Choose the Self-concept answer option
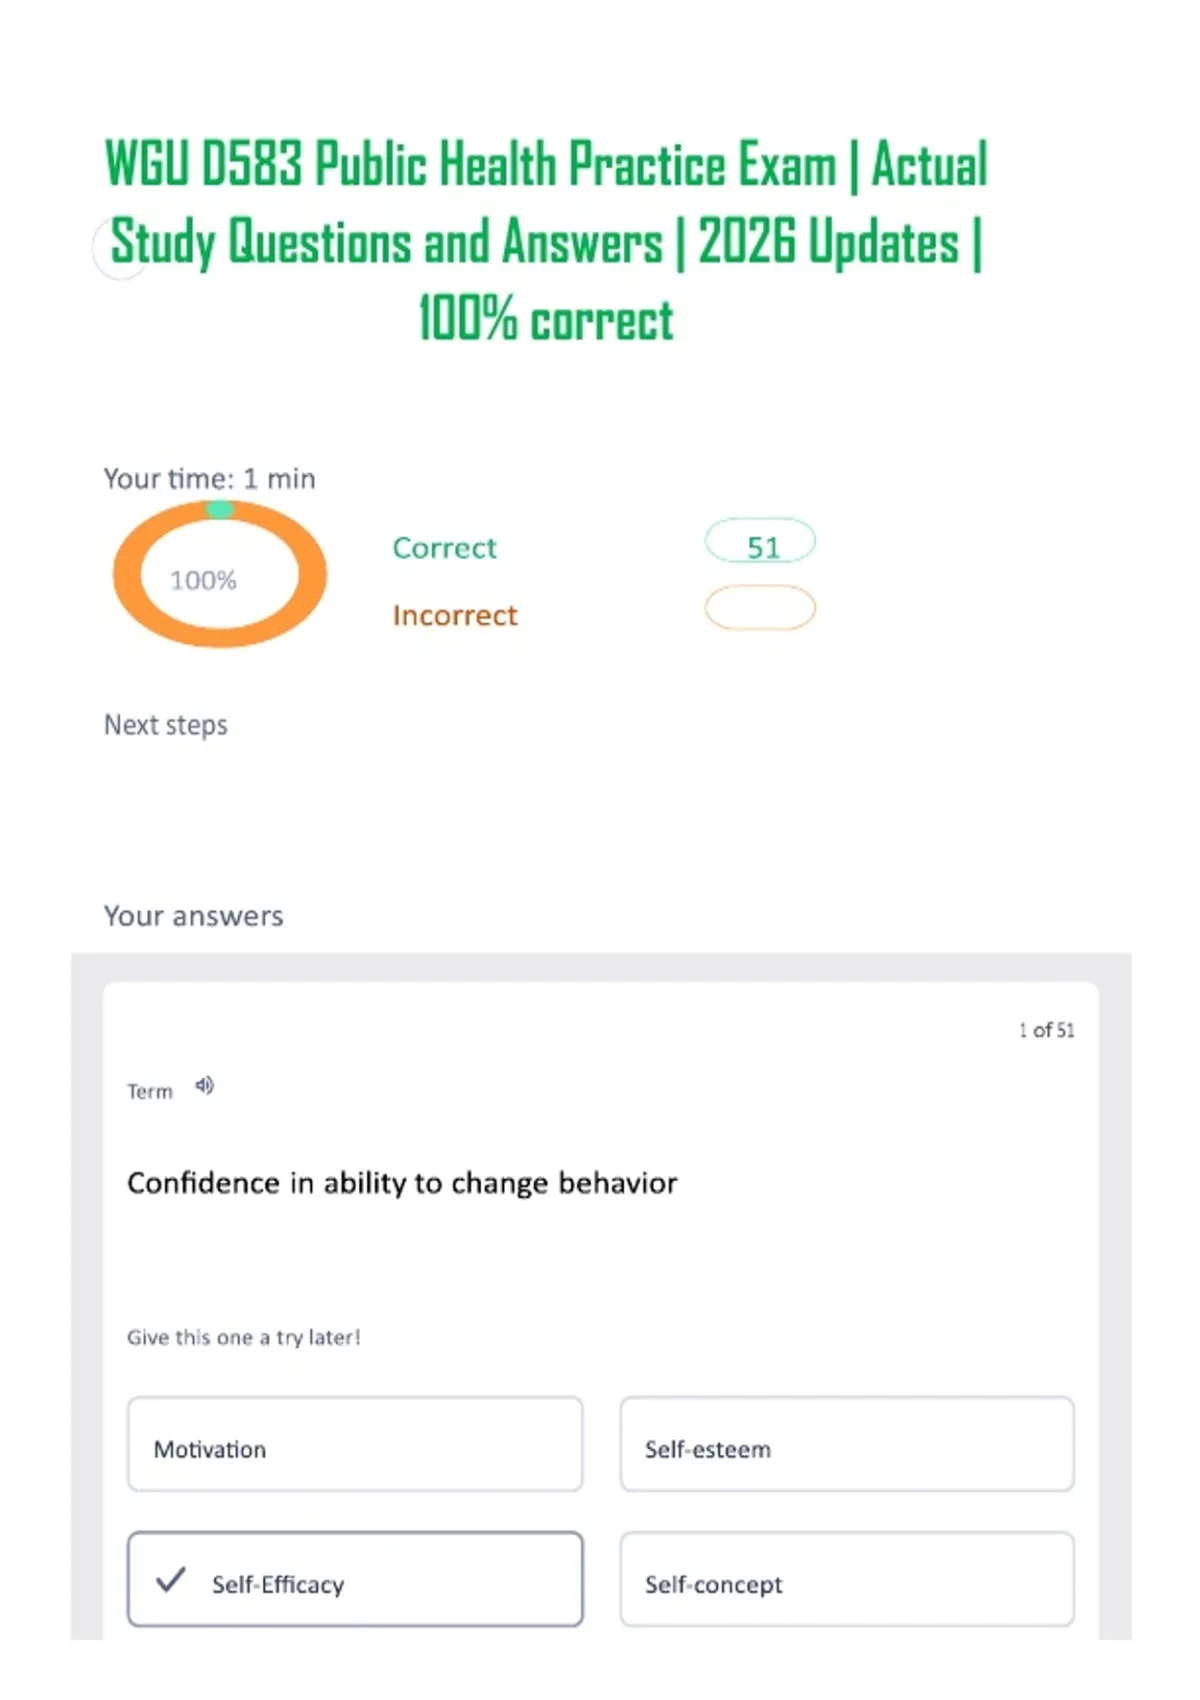This screenshot has width=1200, height=1700. pyautogui.click(x=847, y=1580)
